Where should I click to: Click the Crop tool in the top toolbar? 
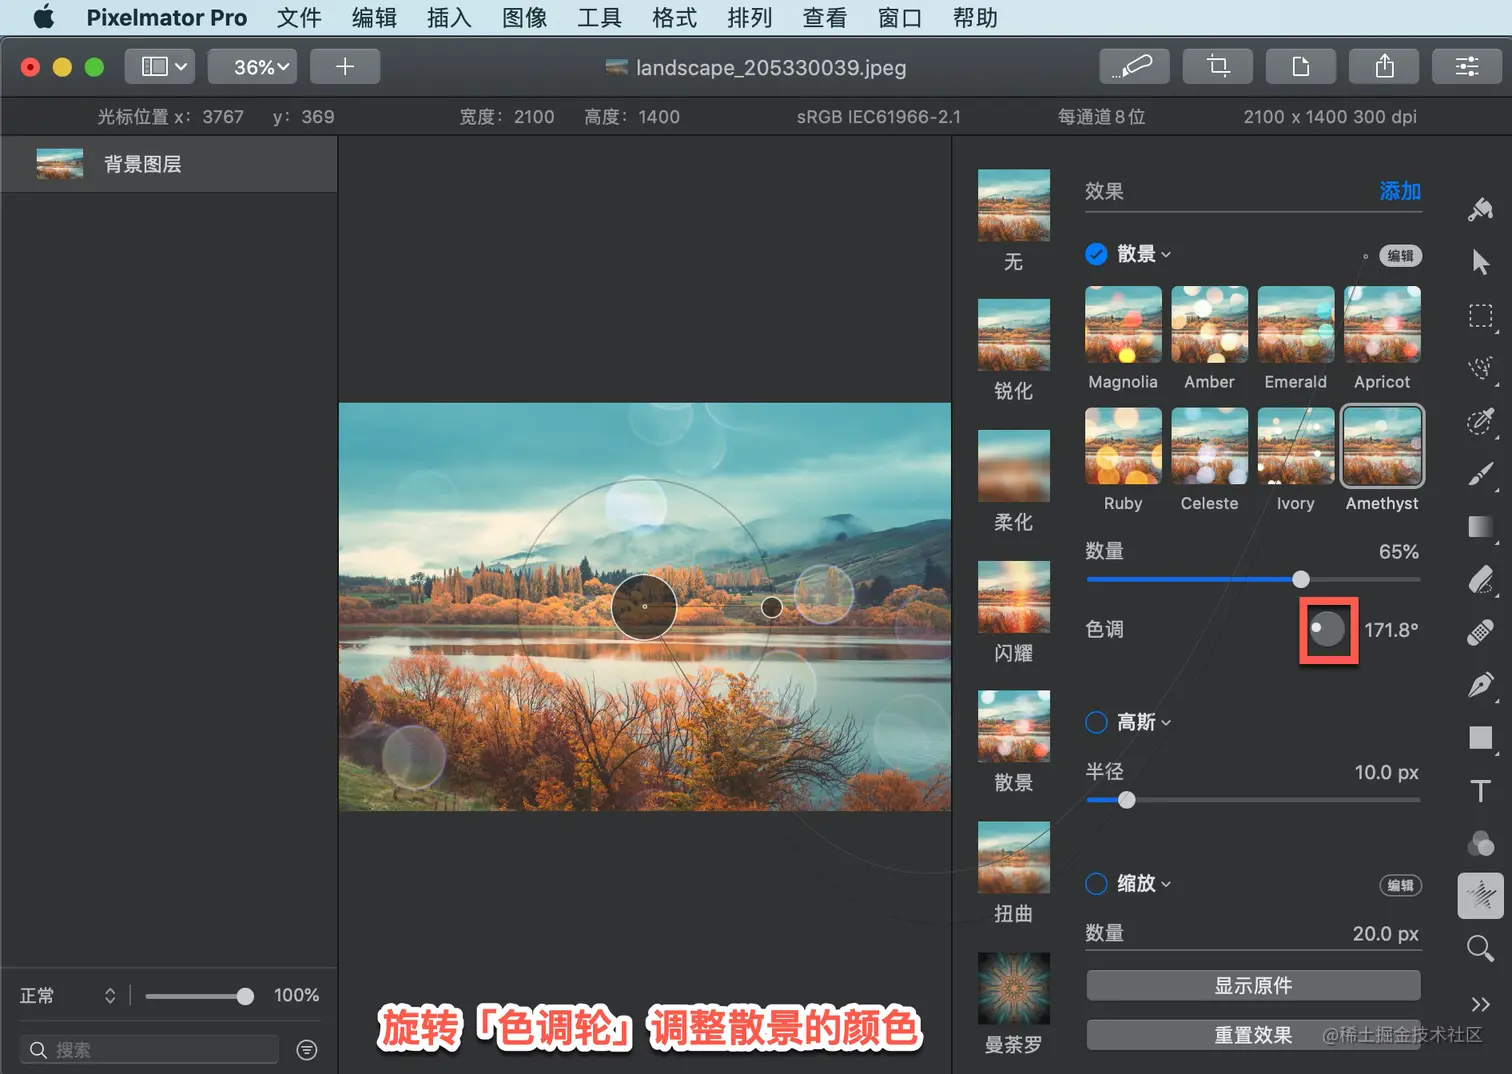click(x=1217, y=67)
